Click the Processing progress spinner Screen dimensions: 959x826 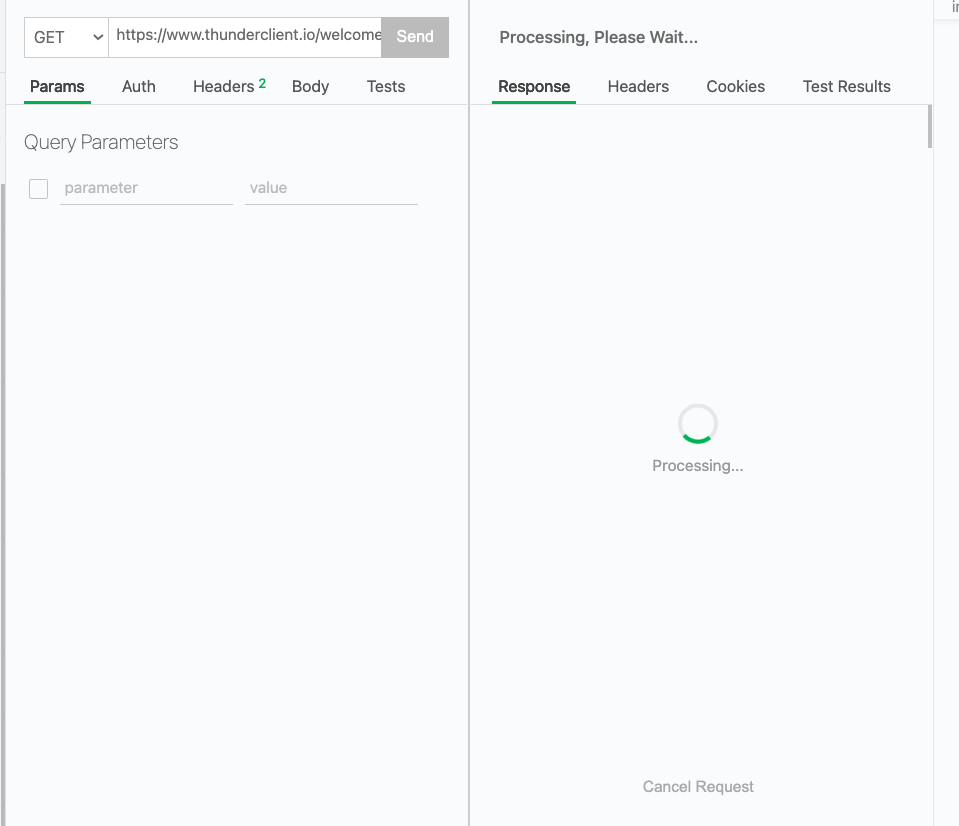697,422
